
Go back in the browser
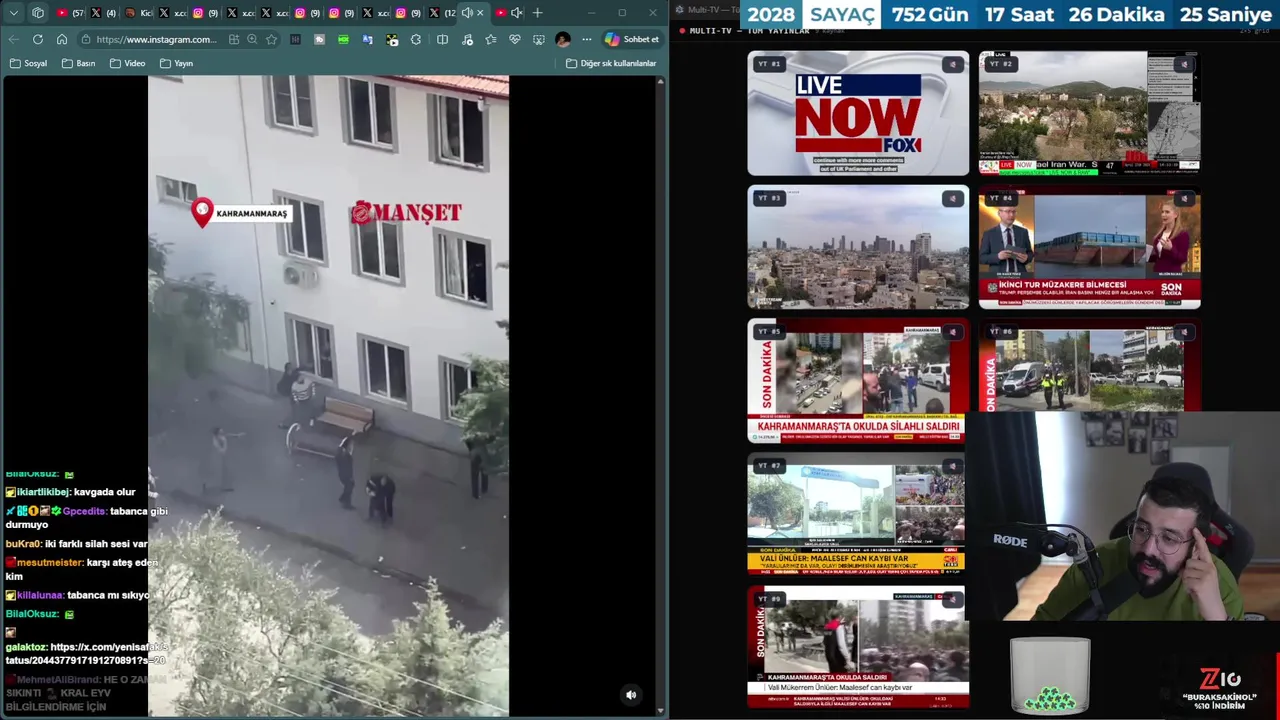click(x=13, y=39)
